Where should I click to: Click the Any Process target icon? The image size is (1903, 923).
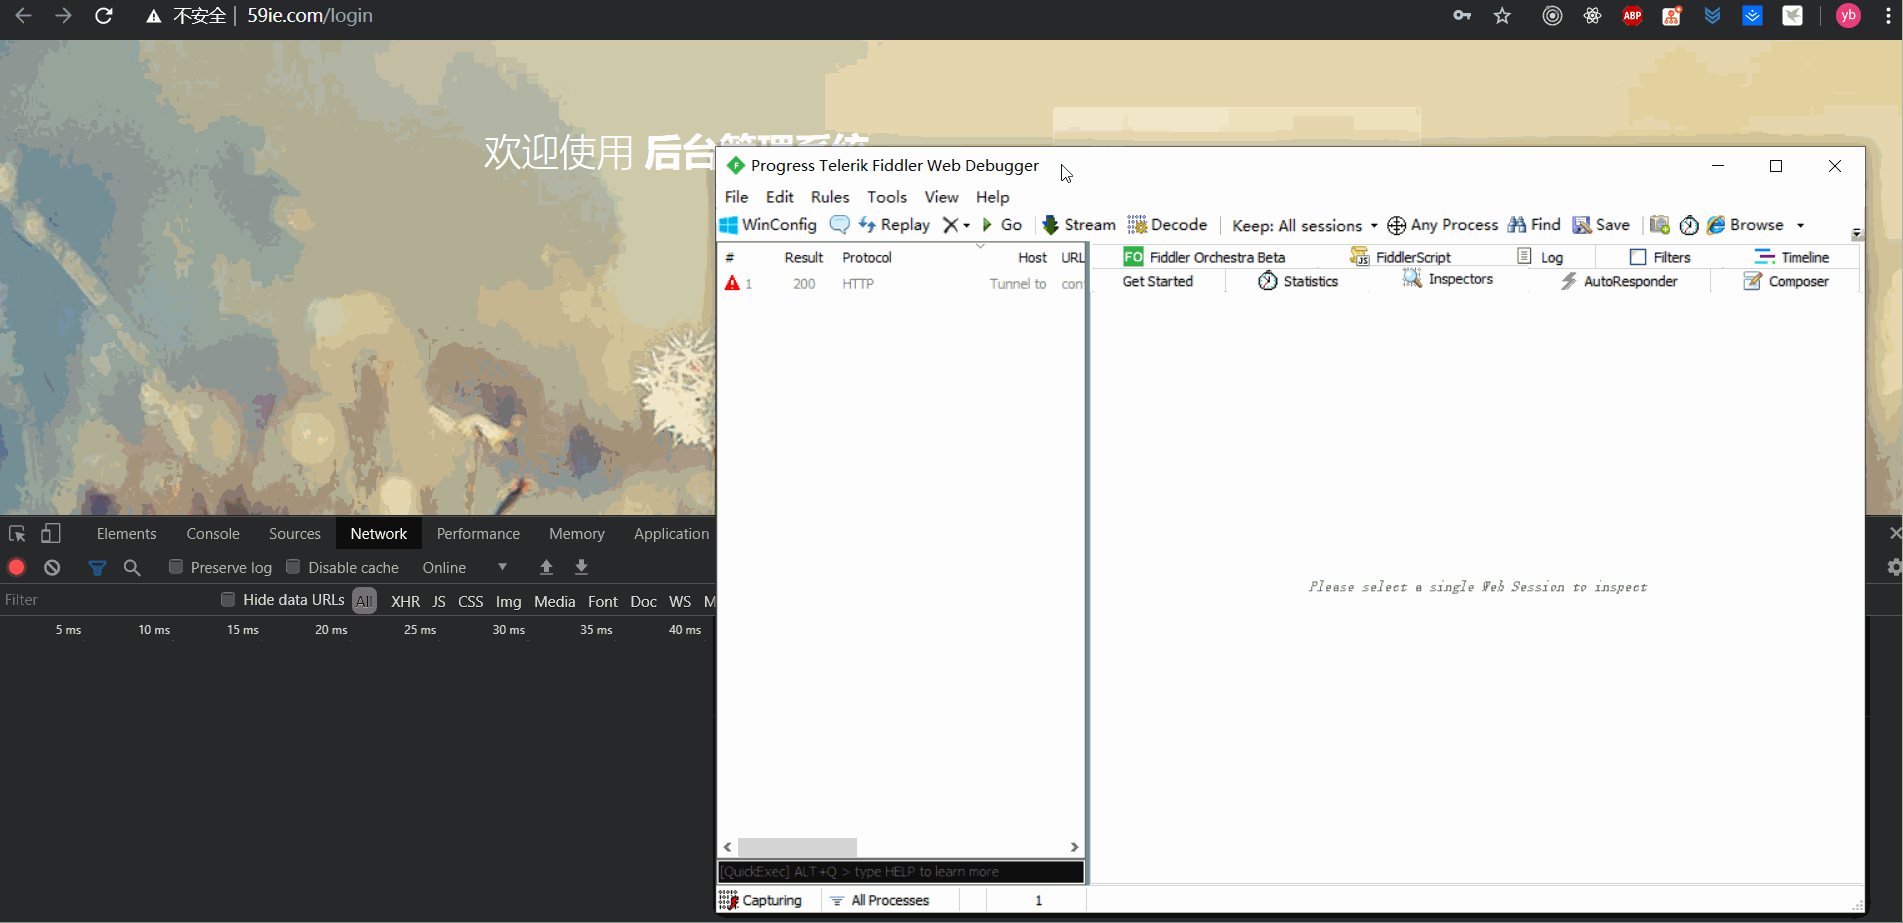coord(1397,226)
